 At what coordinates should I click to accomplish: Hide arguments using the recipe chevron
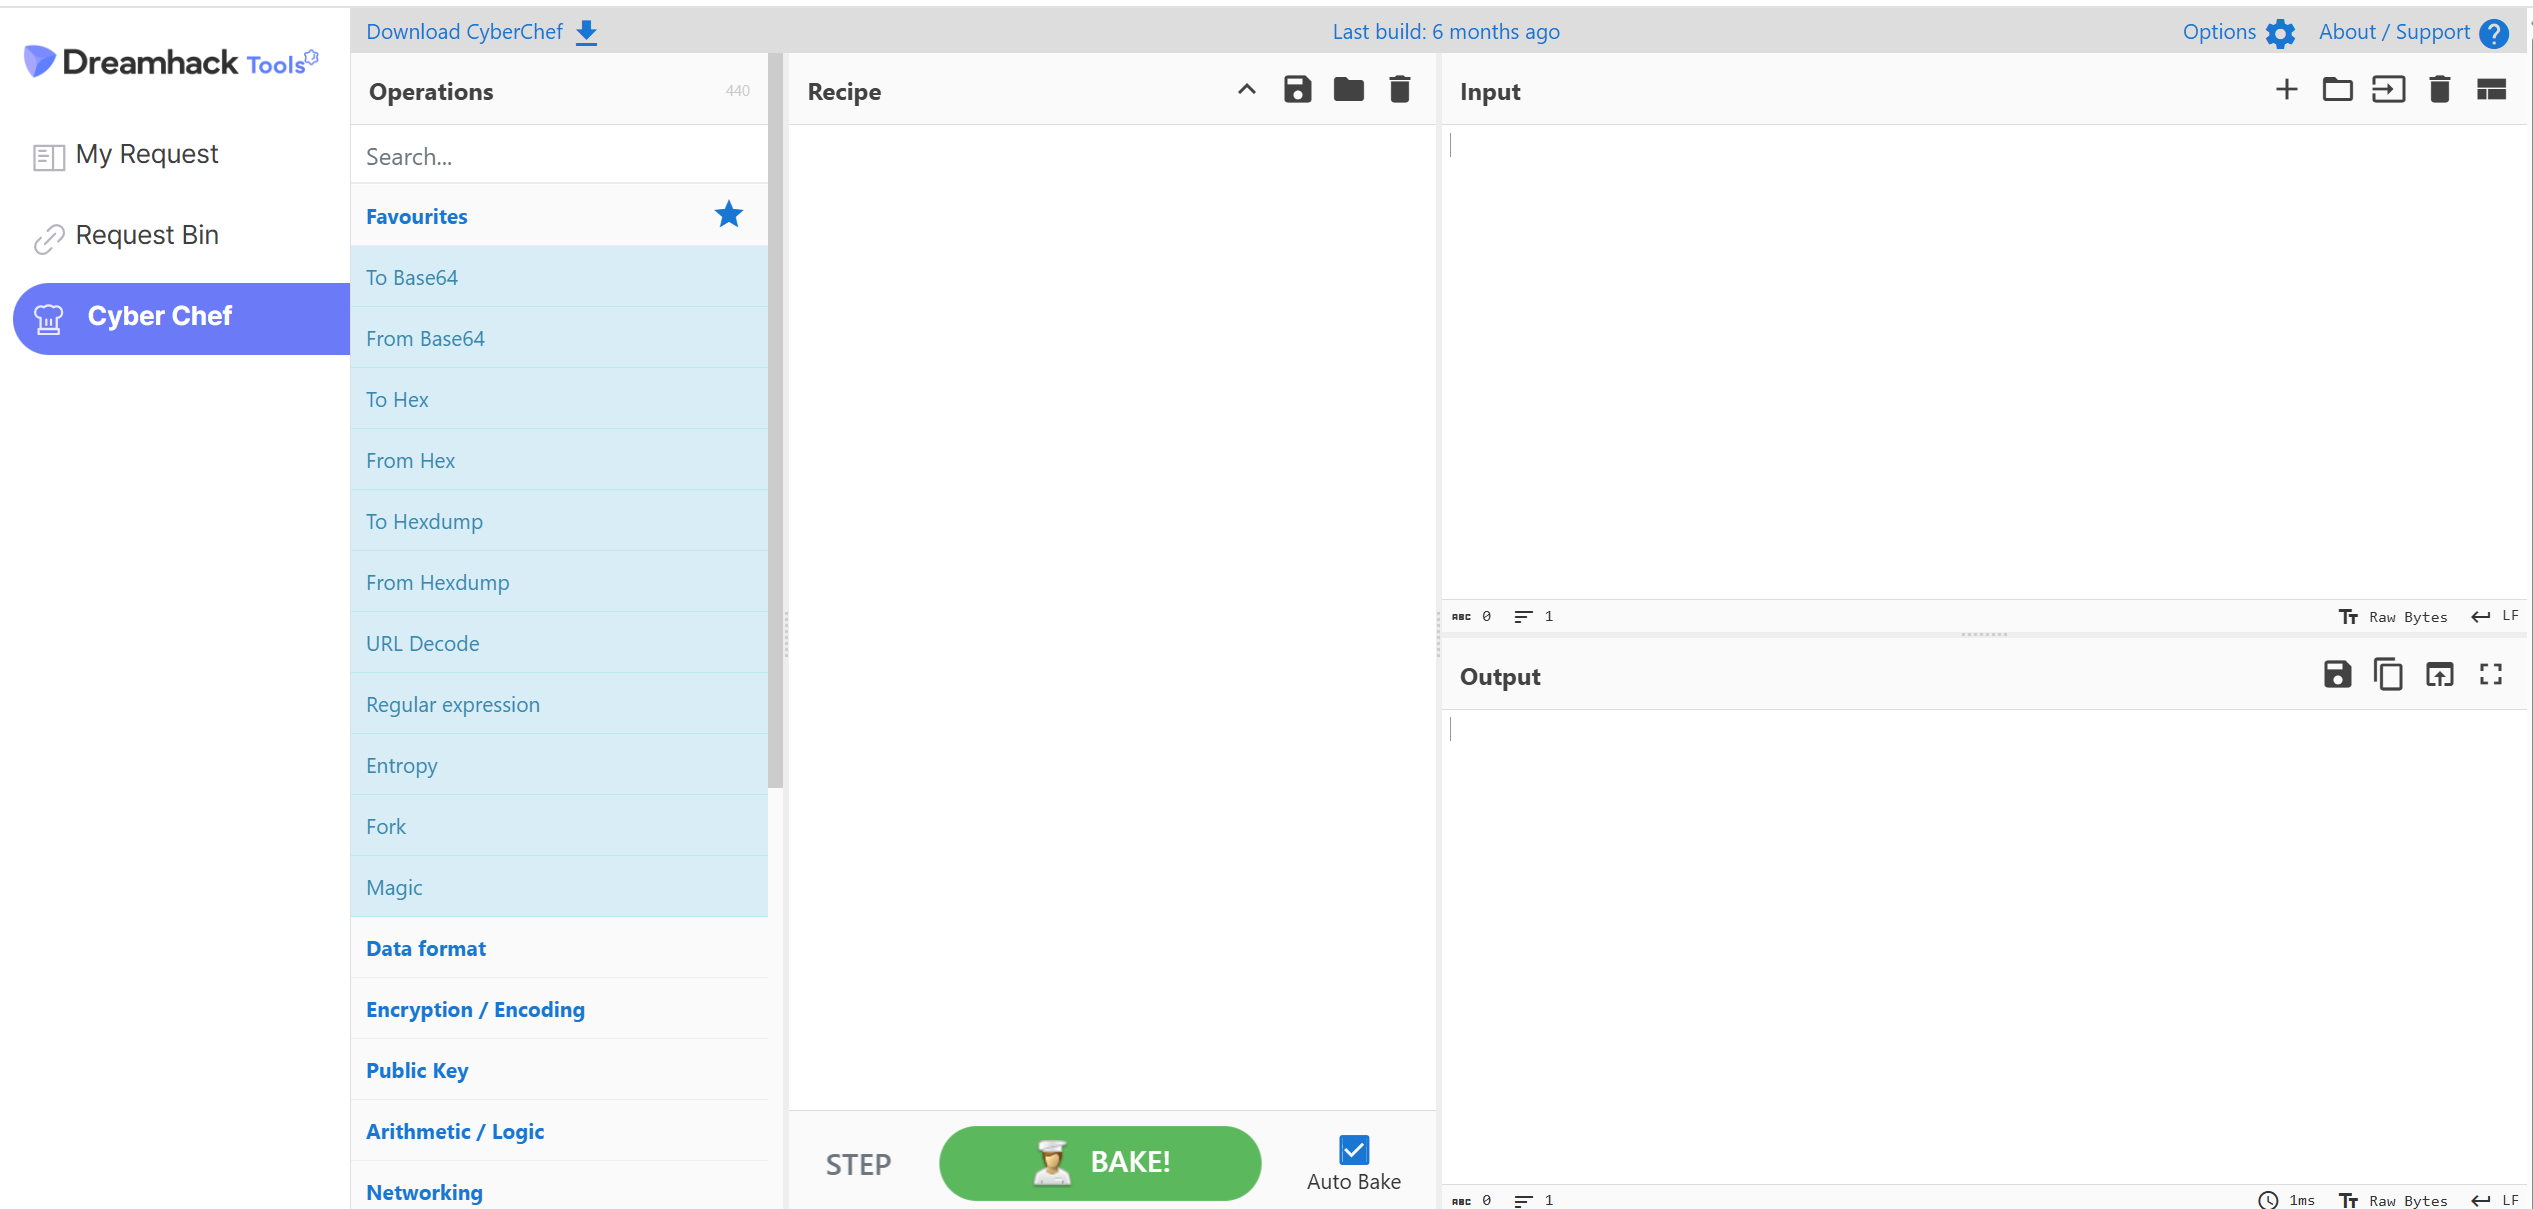coord(1246,90)
